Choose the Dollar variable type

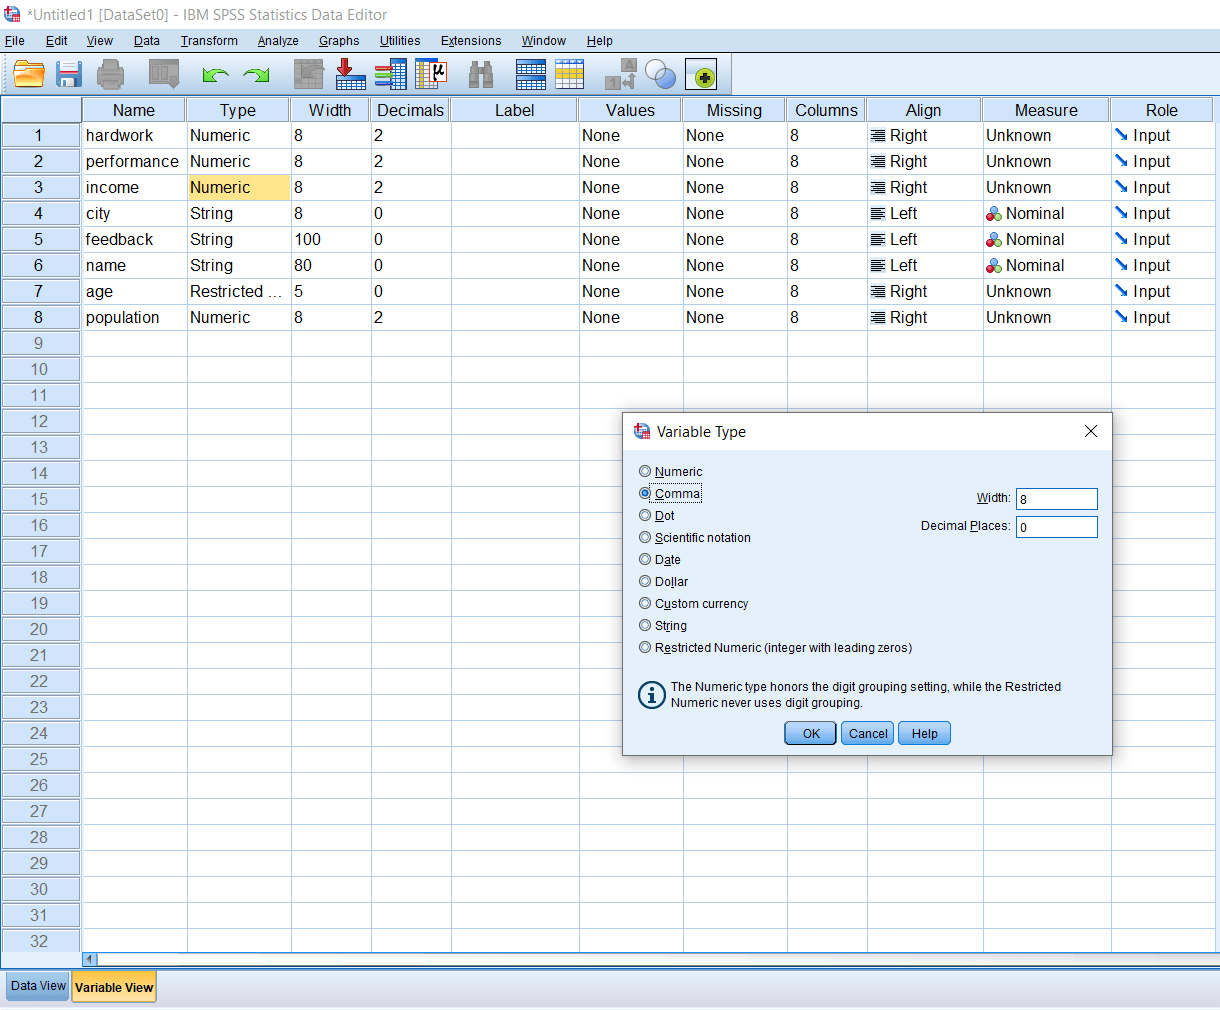point(645,581)
